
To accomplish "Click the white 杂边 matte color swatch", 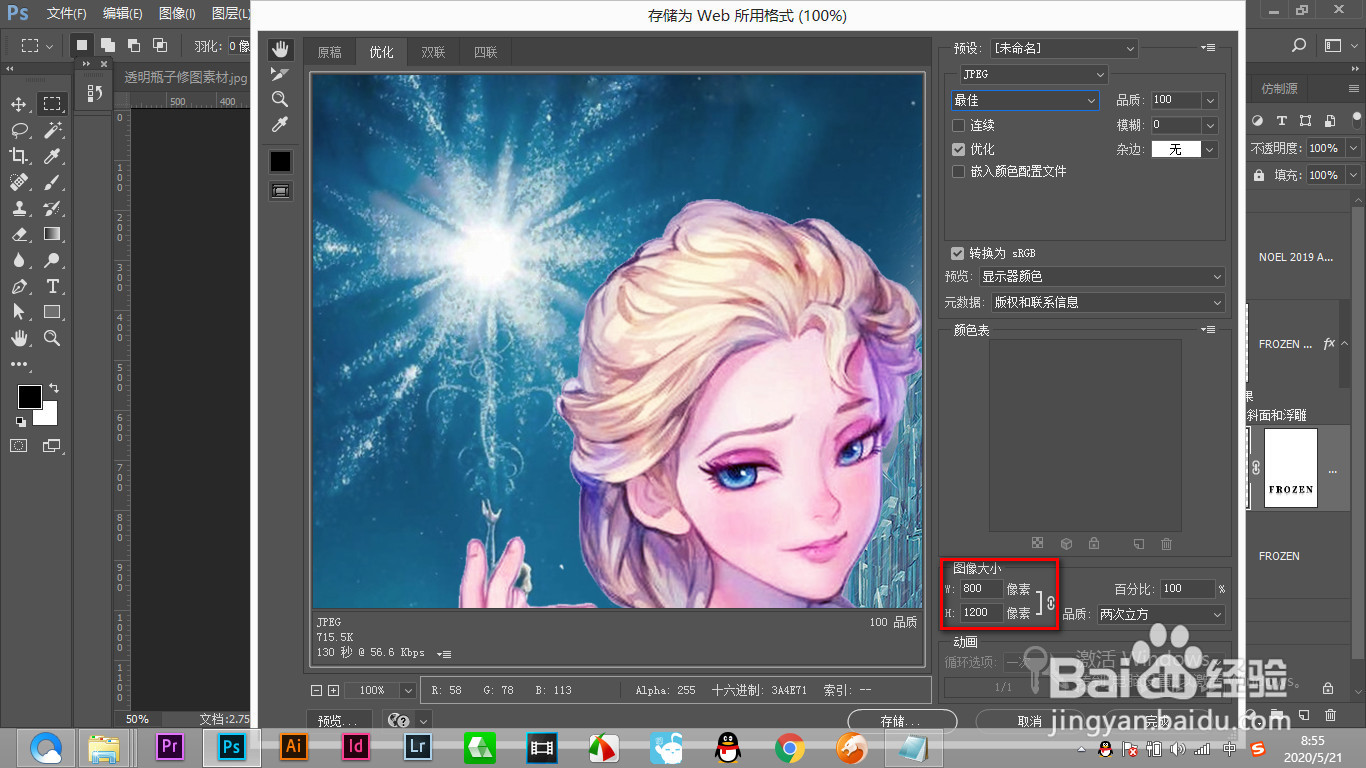I will point(1176,149).
